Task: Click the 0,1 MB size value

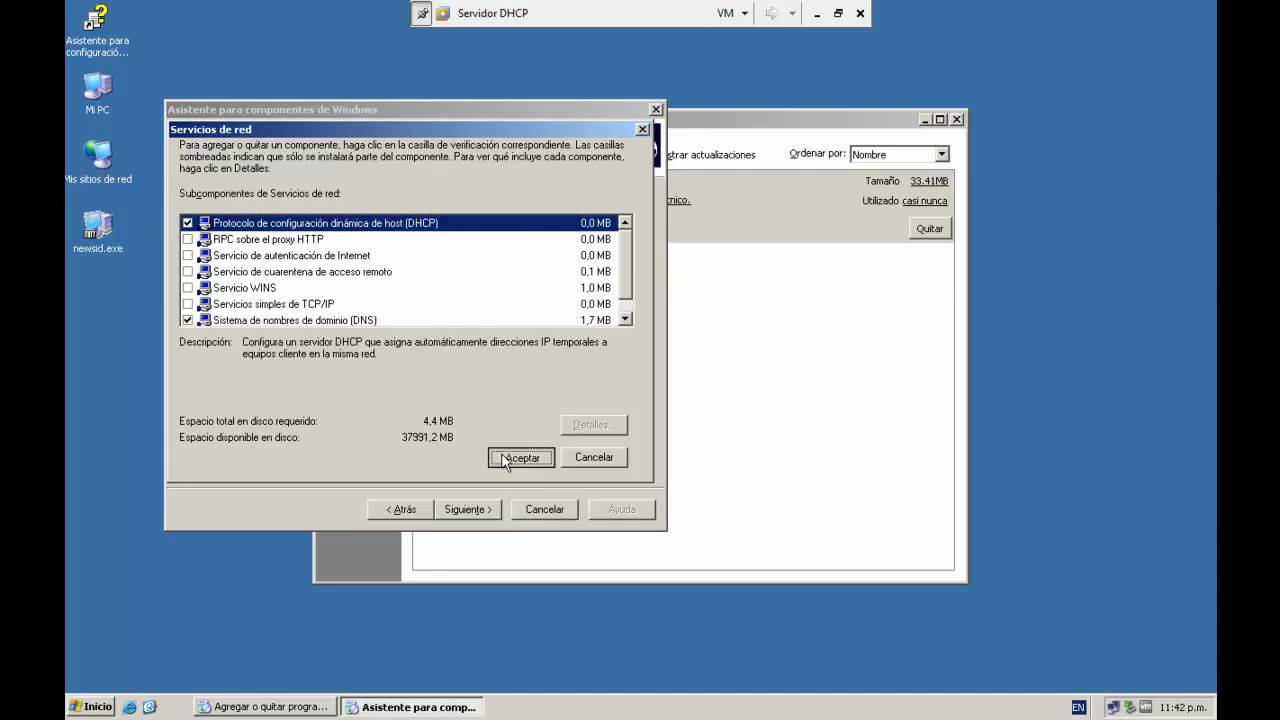Action: point(595,271)
